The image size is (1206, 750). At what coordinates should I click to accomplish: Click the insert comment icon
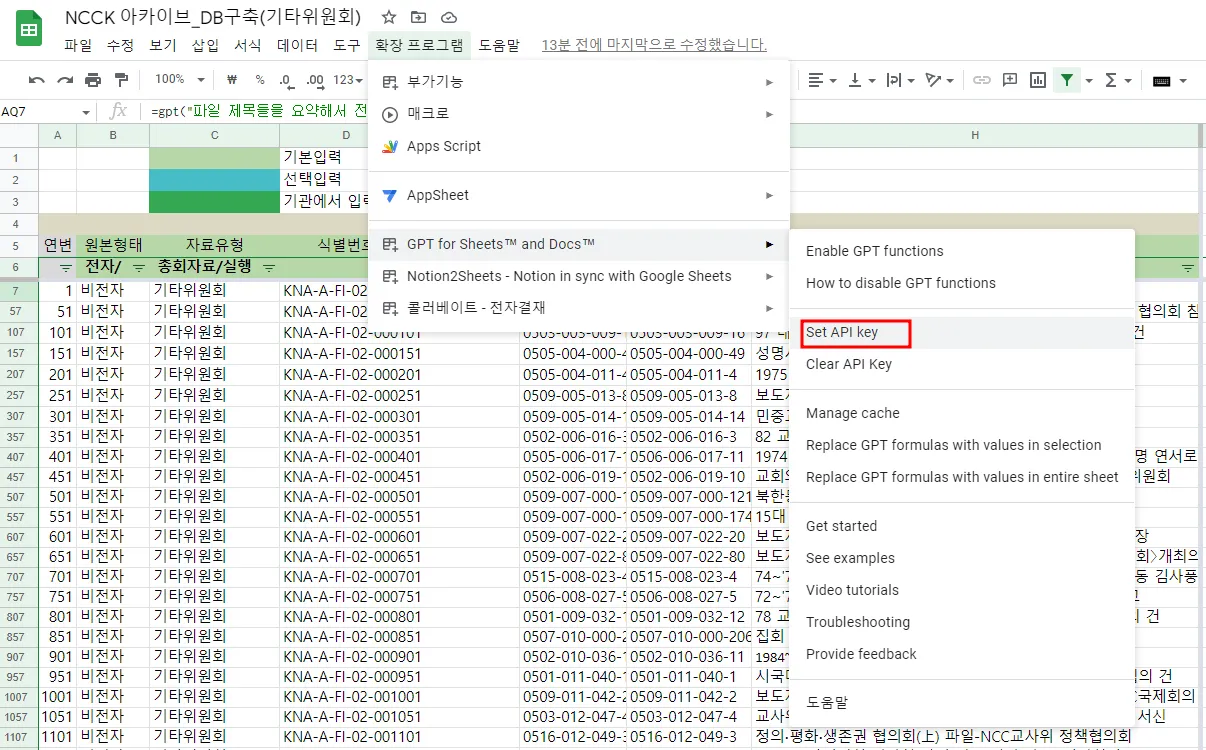[1010, 80]
